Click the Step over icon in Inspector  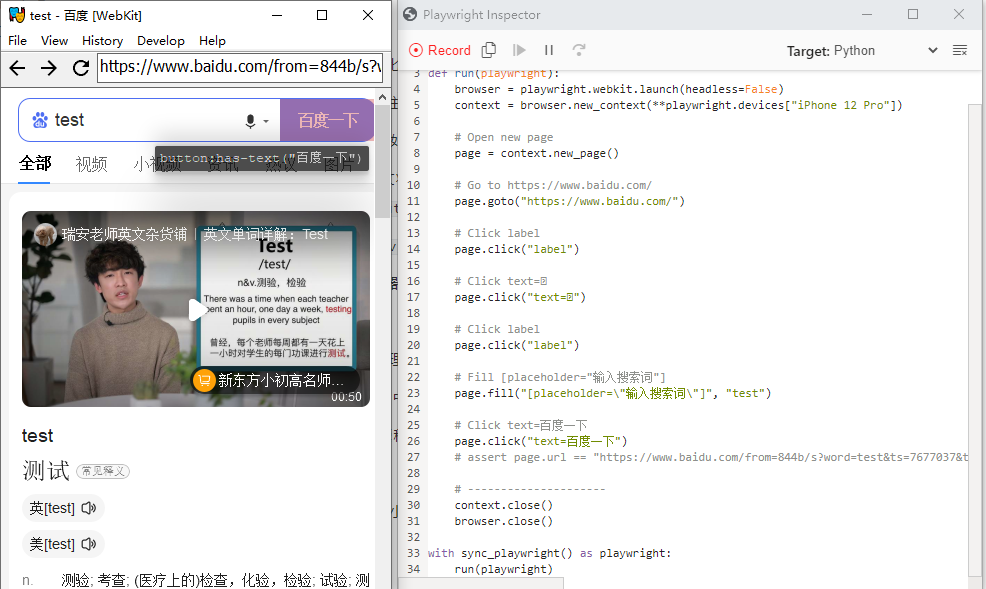[579, 50]
